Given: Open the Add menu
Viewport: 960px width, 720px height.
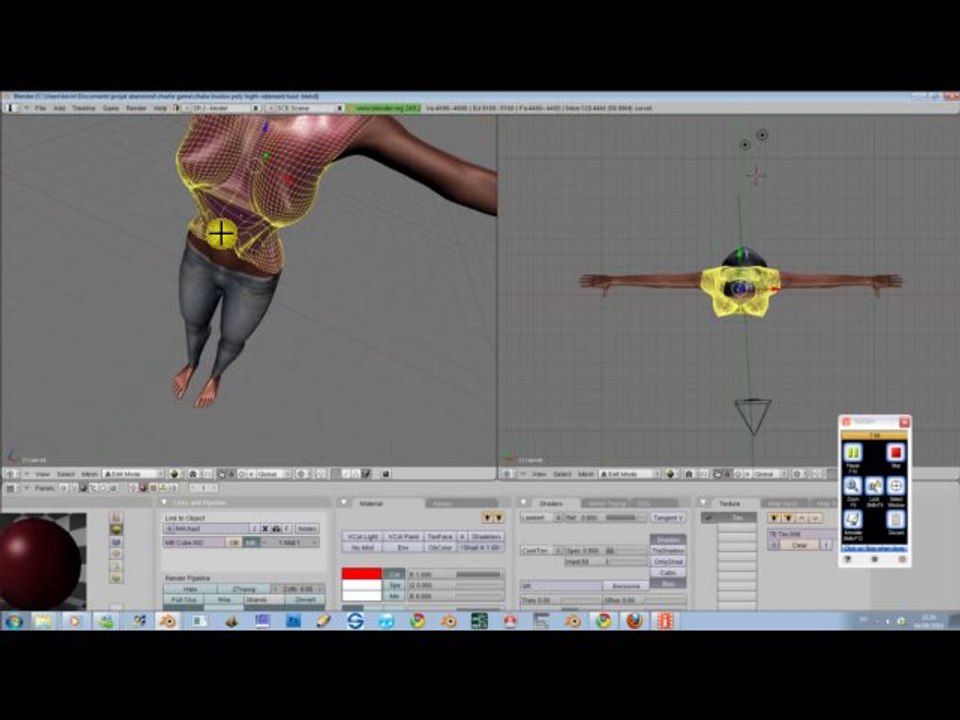Looking at the screenshot, I should click(59, 108).
